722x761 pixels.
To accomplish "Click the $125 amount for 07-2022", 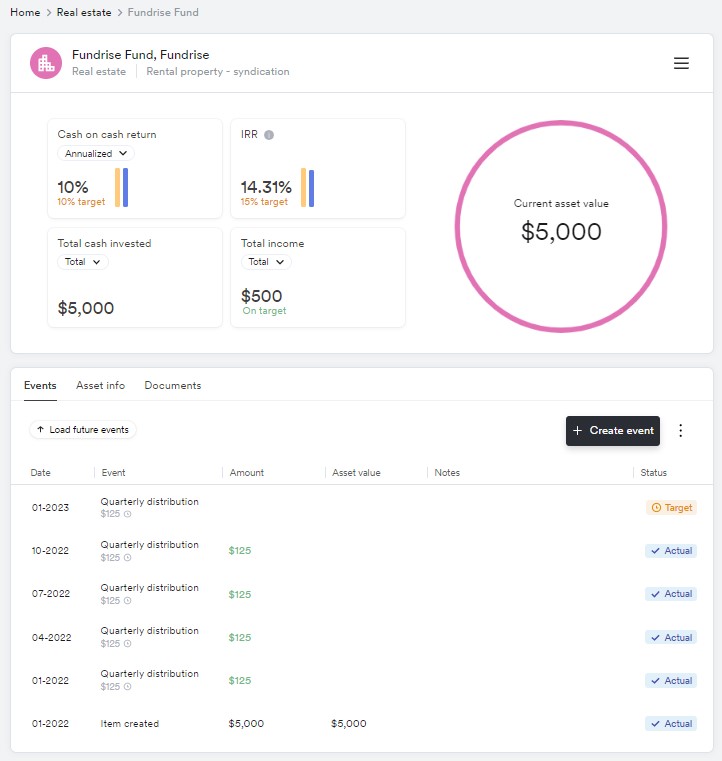I will (240, 594).
